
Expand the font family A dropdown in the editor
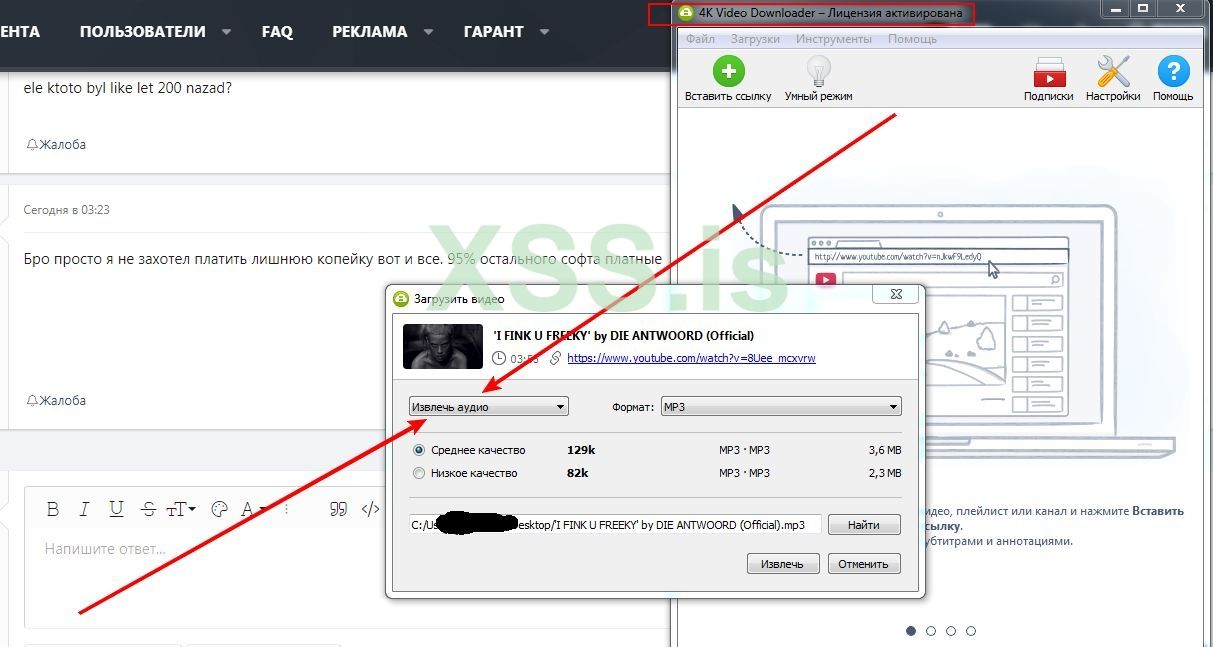[252, 509]
